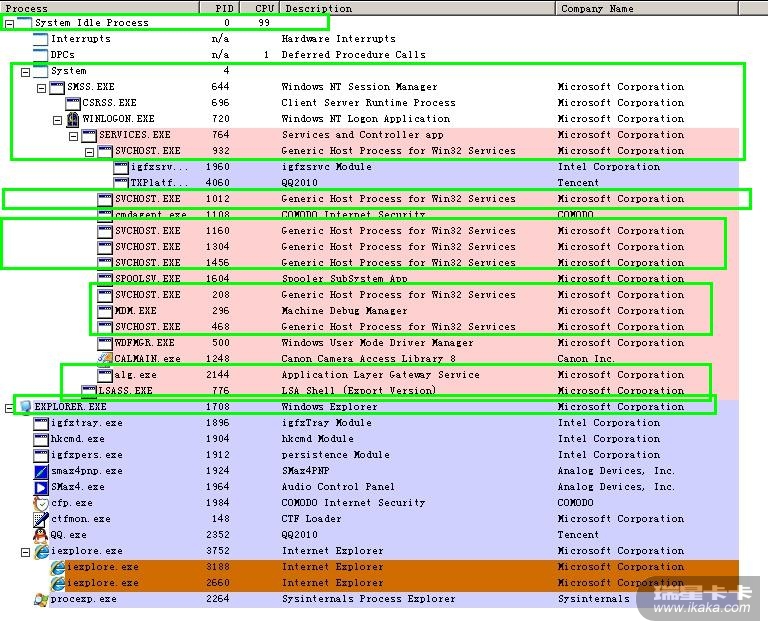768x628 pixels.
Task: Collapse the System process node
Action: [25, 72]
